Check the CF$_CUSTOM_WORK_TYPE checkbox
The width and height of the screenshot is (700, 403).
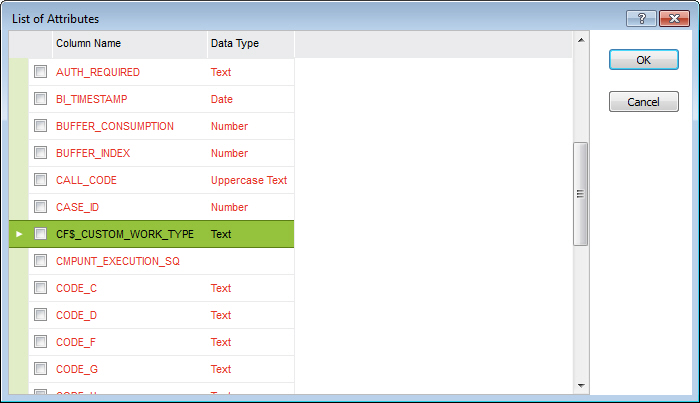[40, 234]
